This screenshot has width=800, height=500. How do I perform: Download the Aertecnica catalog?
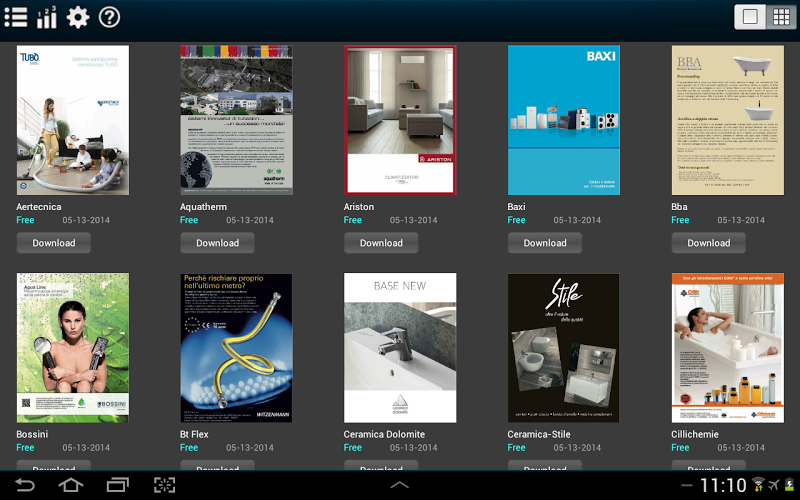pos(54,243)
